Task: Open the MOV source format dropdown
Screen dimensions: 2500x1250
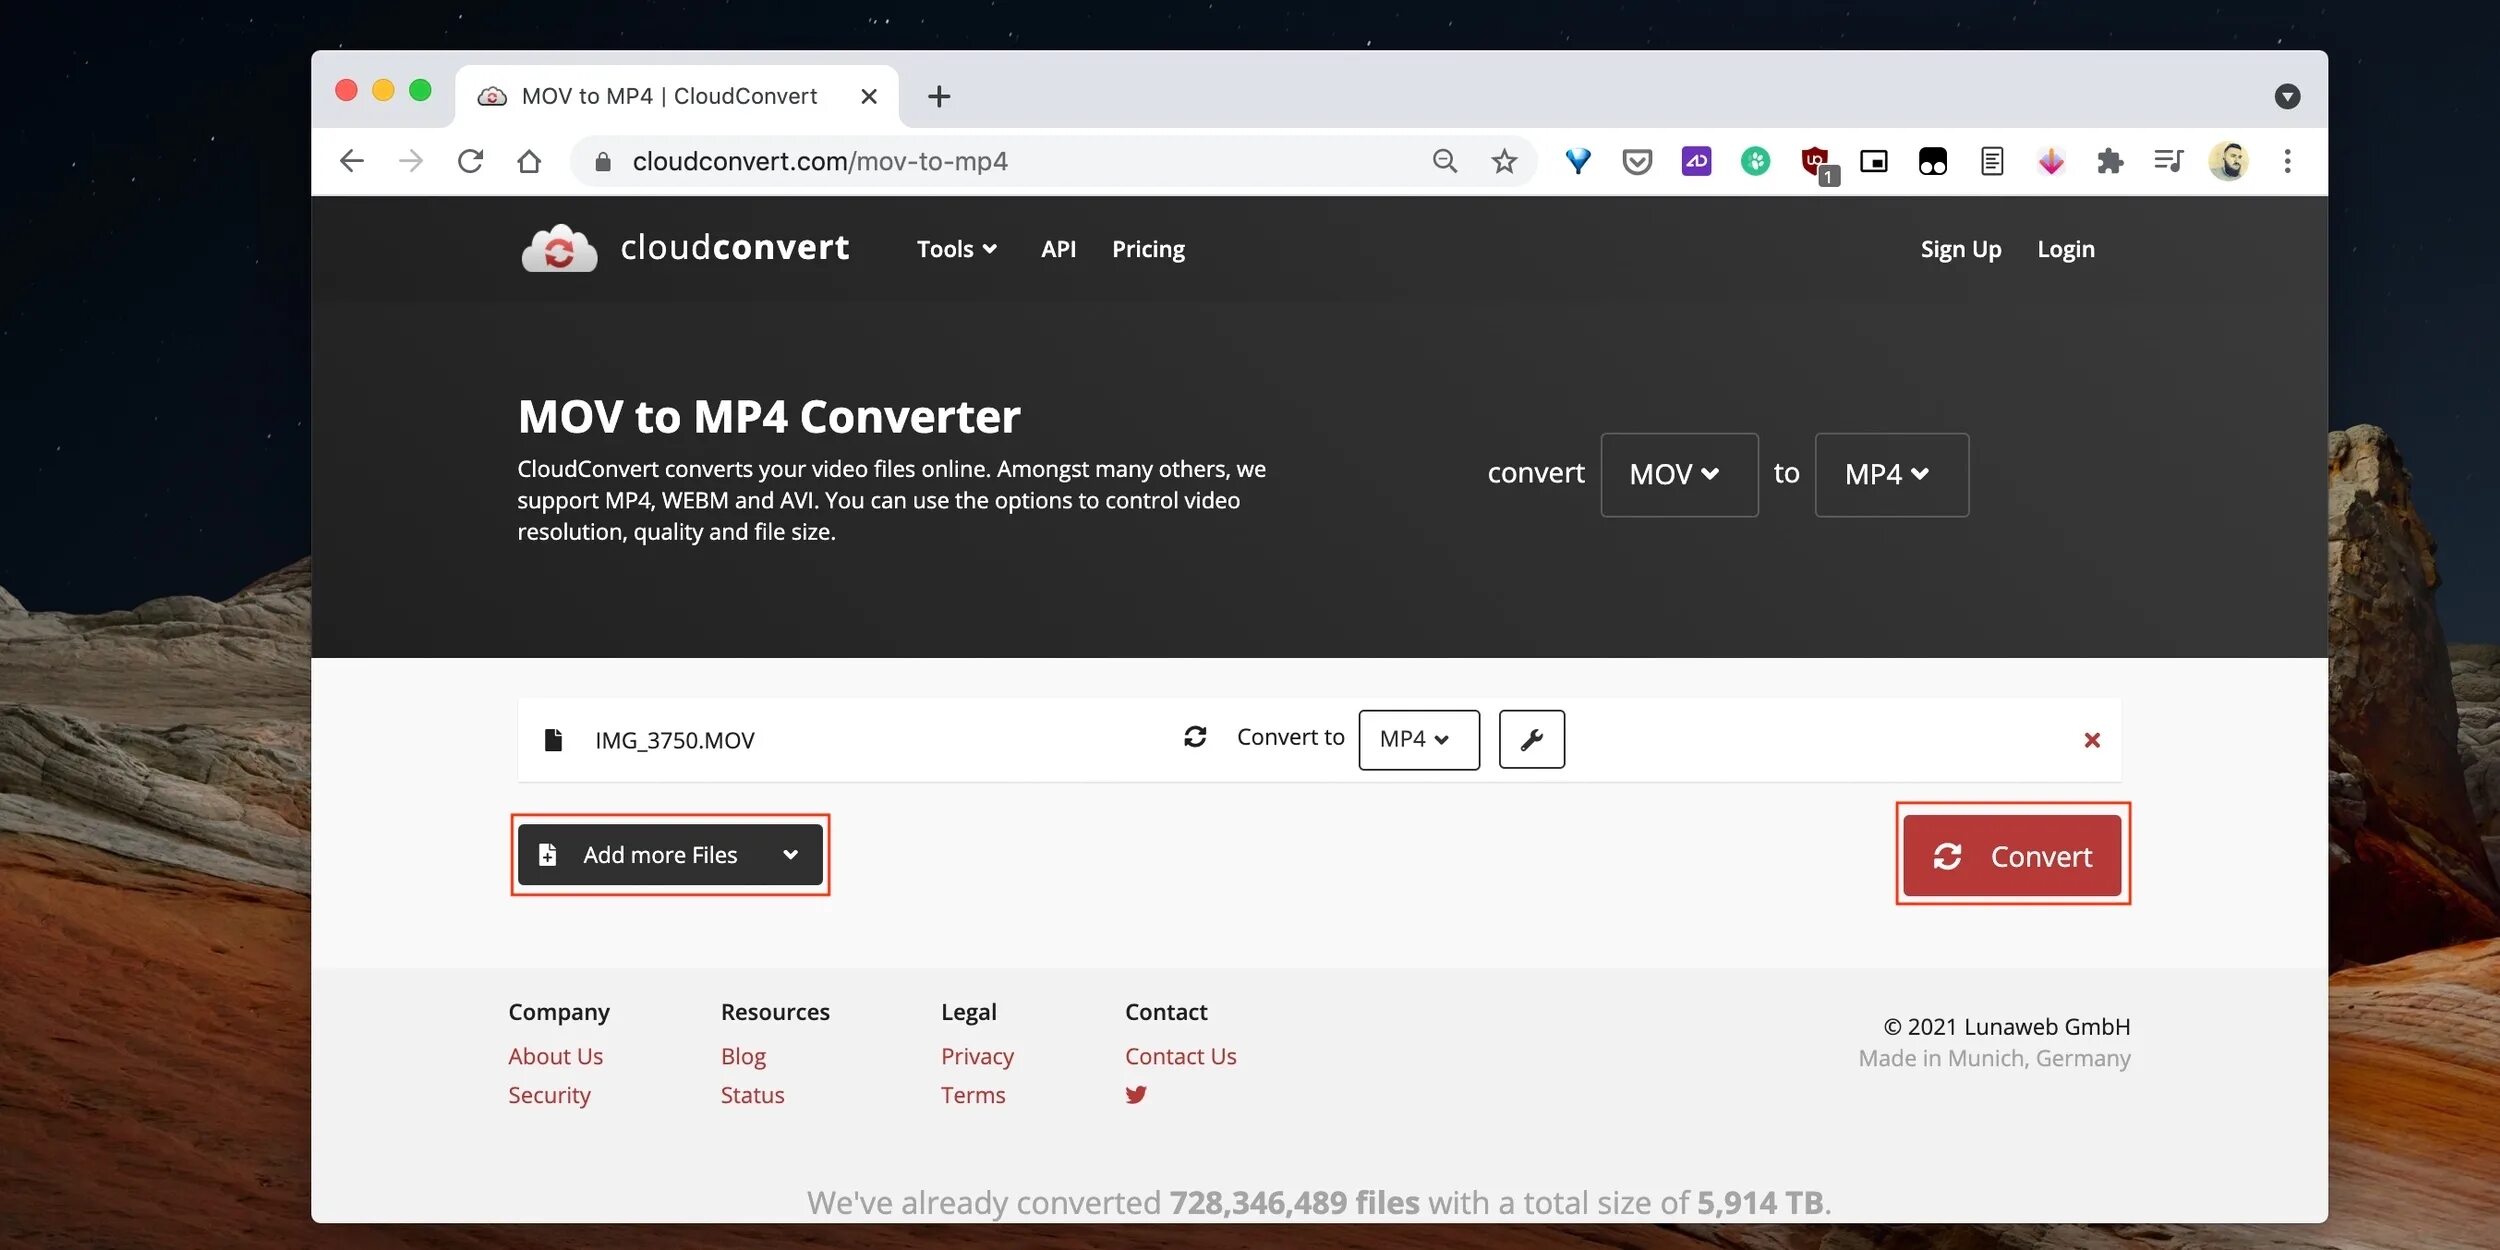Action: pos(1679,474)
